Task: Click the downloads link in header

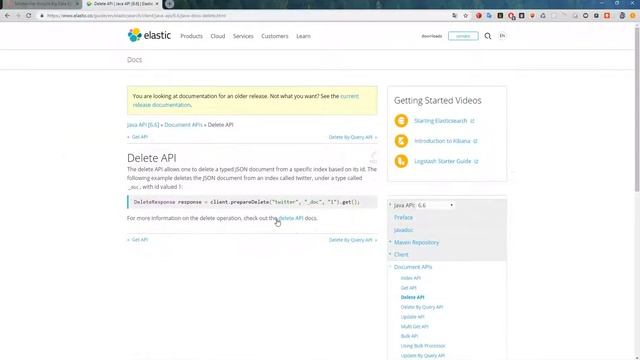Action: pos(431,36)
